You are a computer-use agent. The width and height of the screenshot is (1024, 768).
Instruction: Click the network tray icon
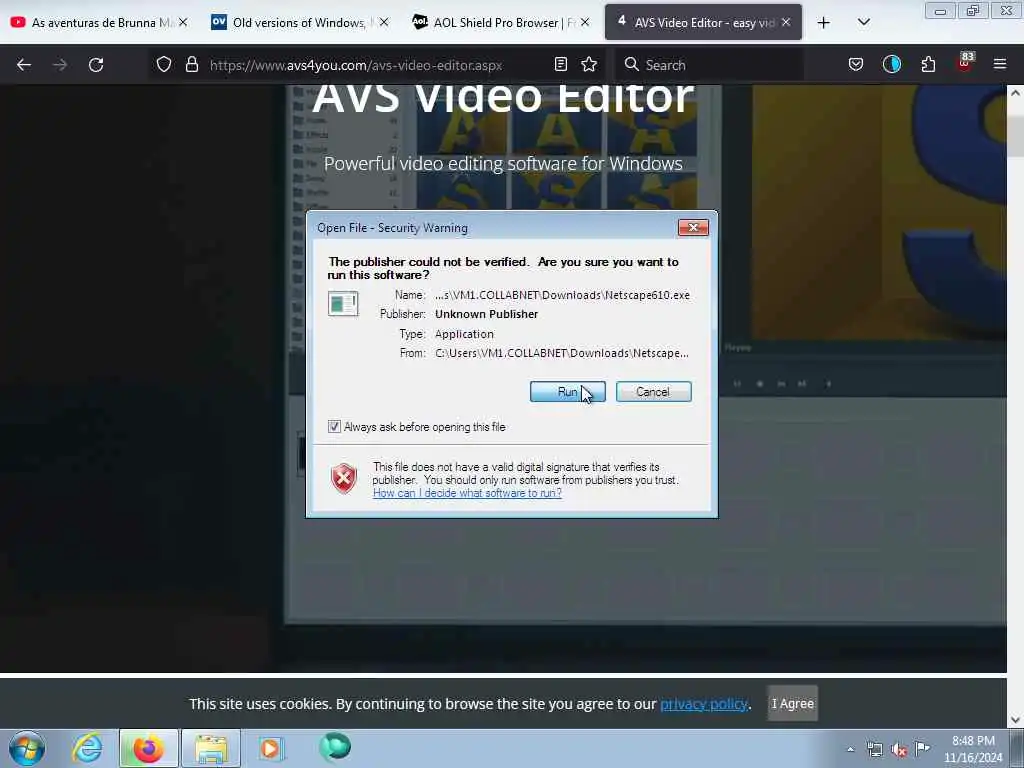[874, 750]
